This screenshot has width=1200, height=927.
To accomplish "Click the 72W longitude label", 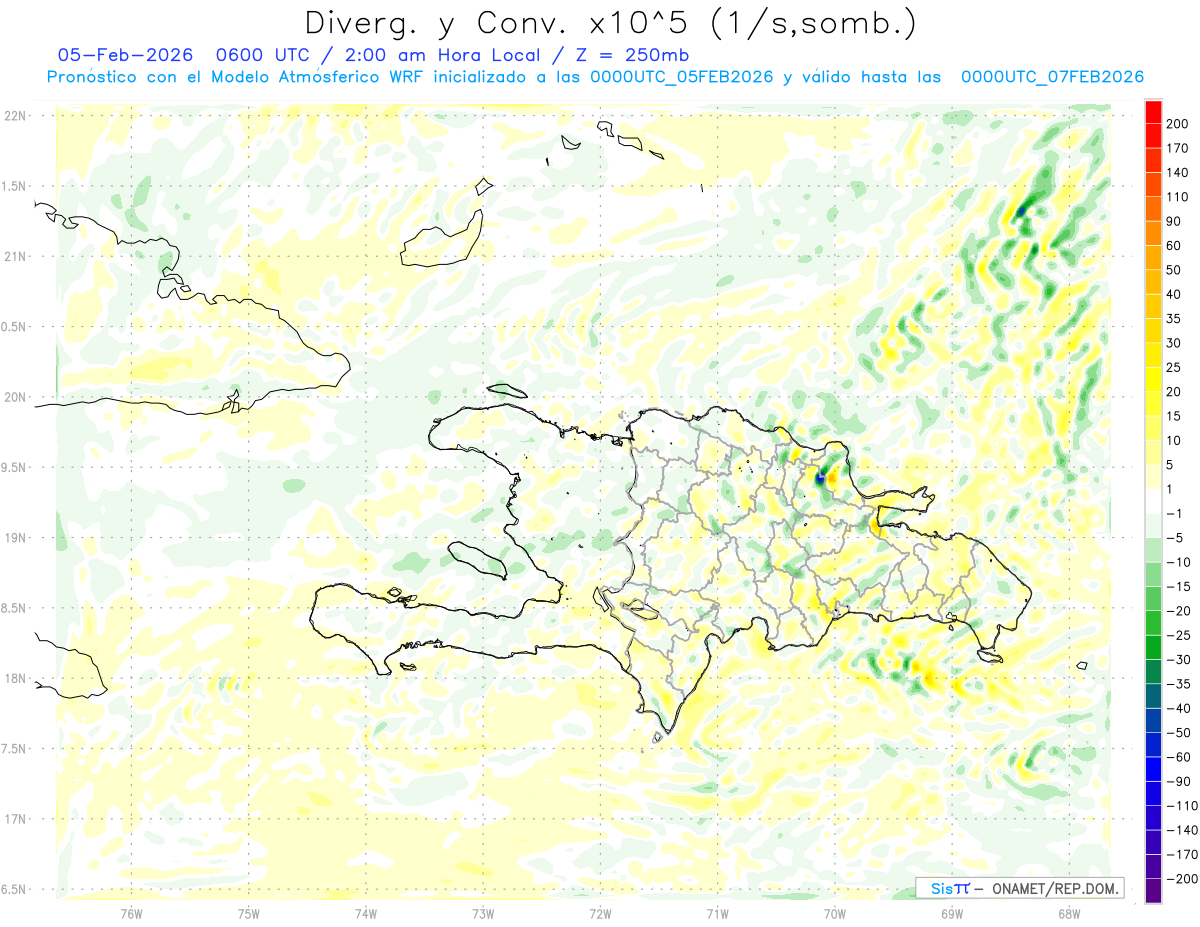I will (x=600, y=912).
